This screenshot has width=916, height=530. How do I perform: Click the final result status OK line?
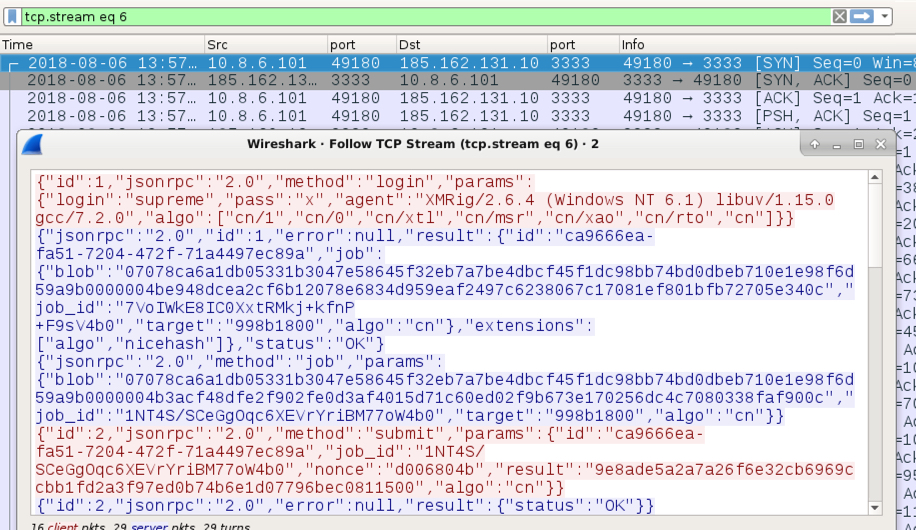tap(345, 505)
